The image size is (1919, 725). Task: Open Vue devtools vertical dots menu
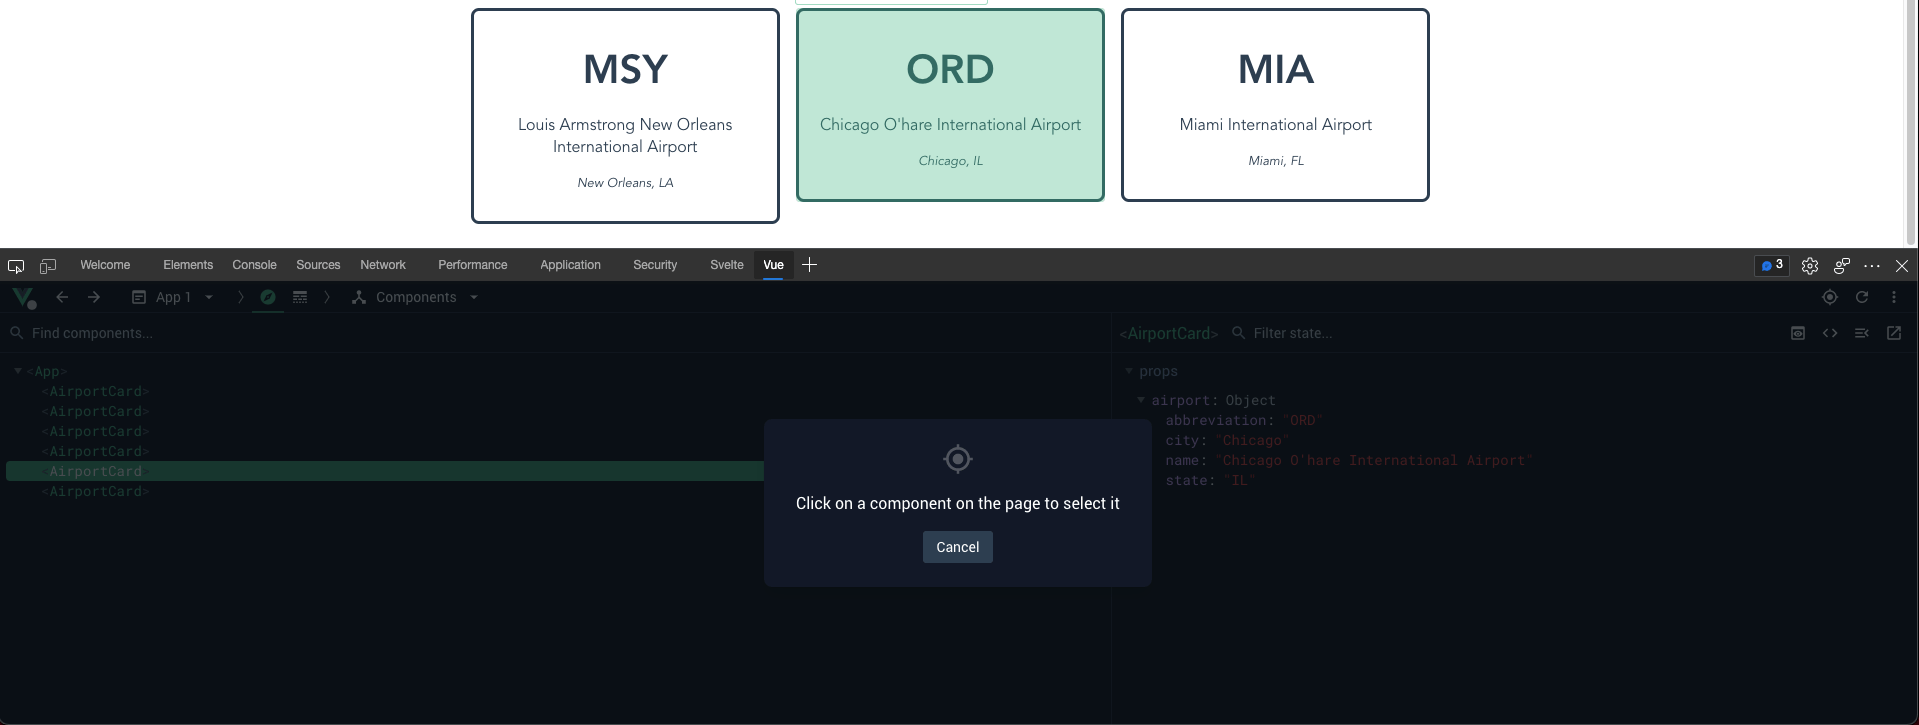1894,297
